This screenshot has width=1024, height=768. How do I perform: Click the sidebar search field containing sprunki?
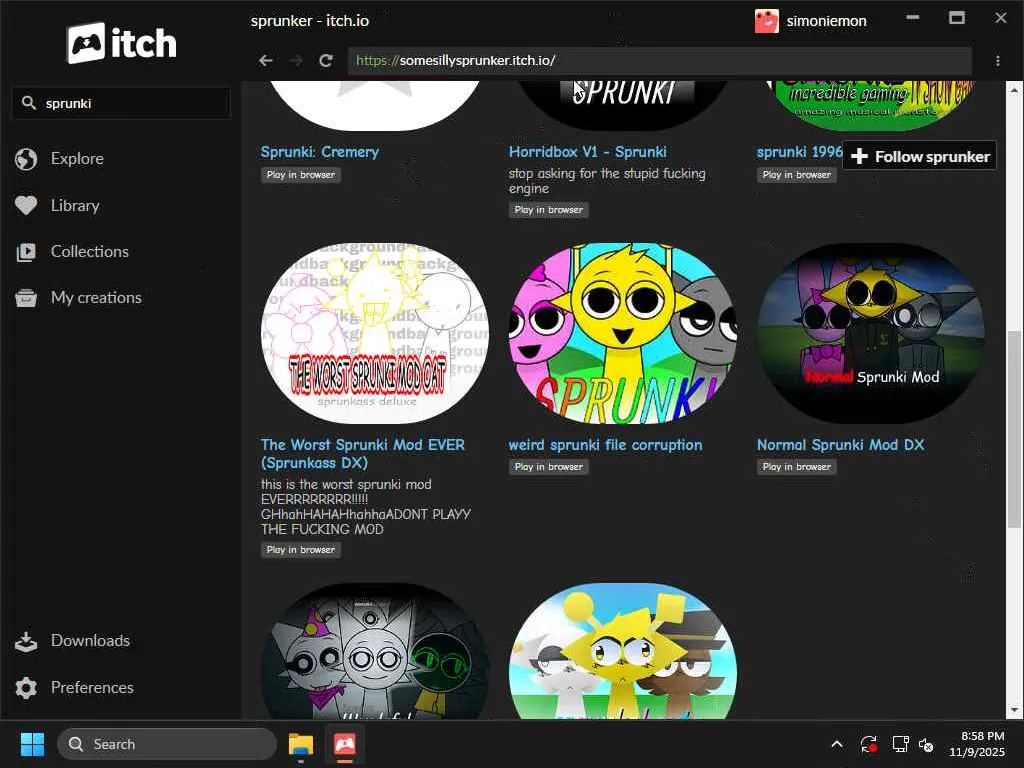(121, 103)
